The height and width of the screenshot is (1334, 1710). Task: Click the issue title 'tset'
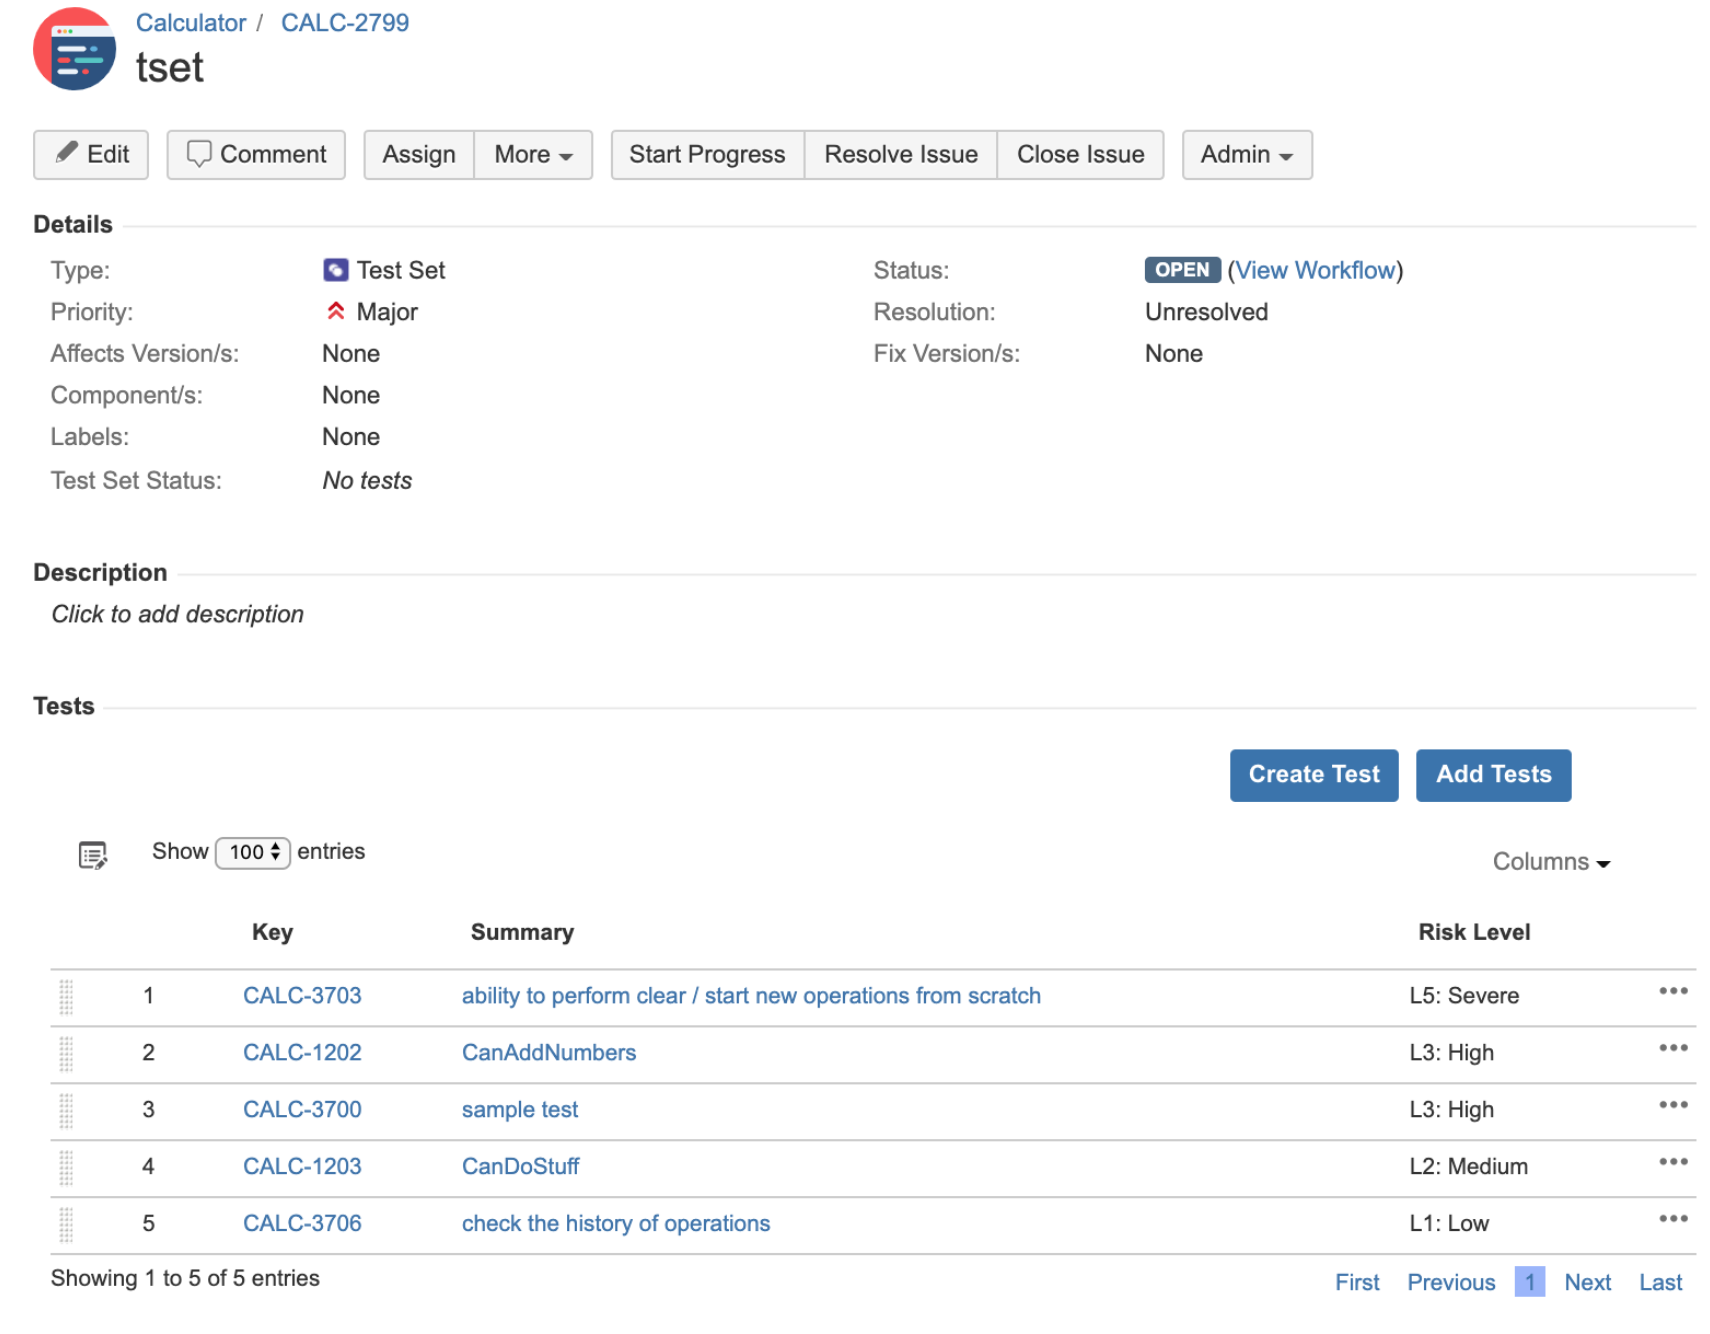click(169, 68)
